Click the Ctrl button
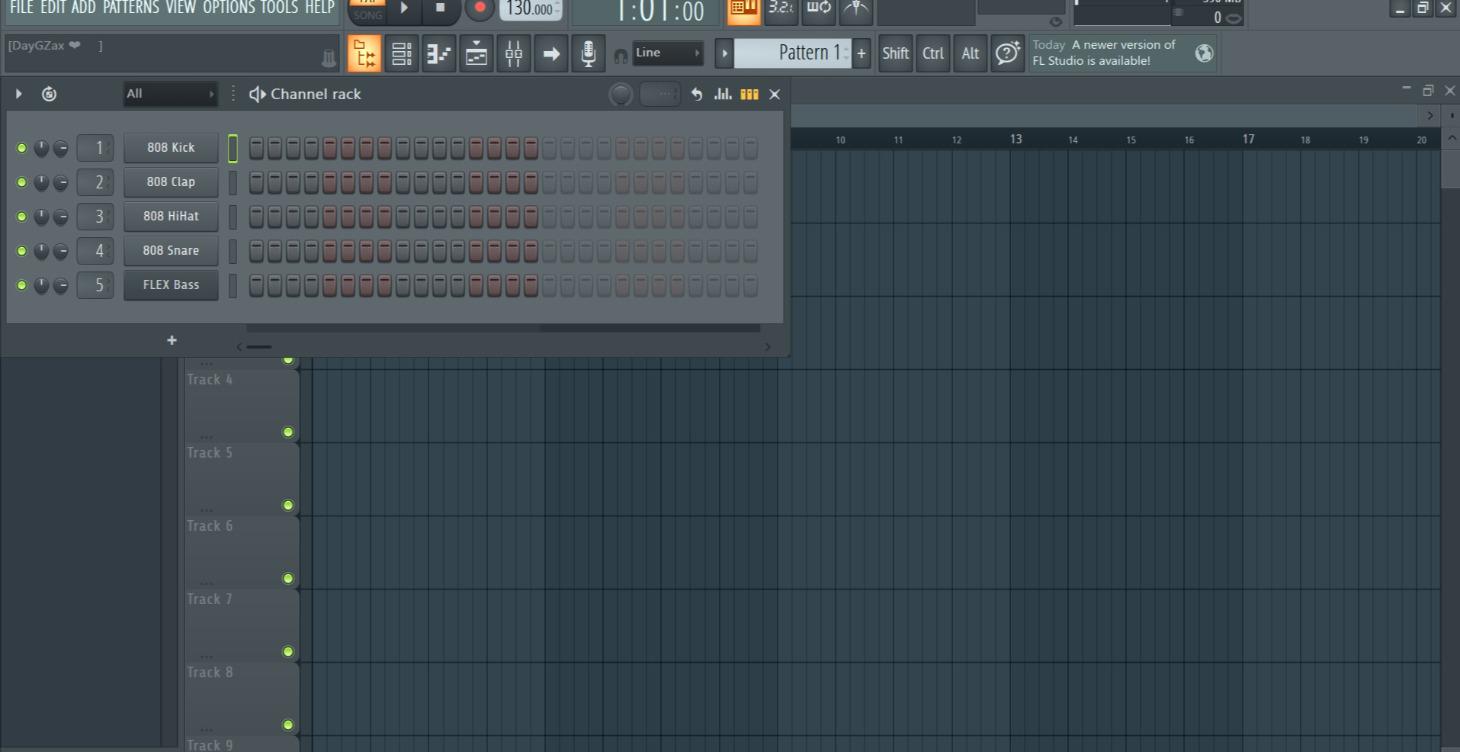Screen dimensions: 1460x752 (933, 53)
